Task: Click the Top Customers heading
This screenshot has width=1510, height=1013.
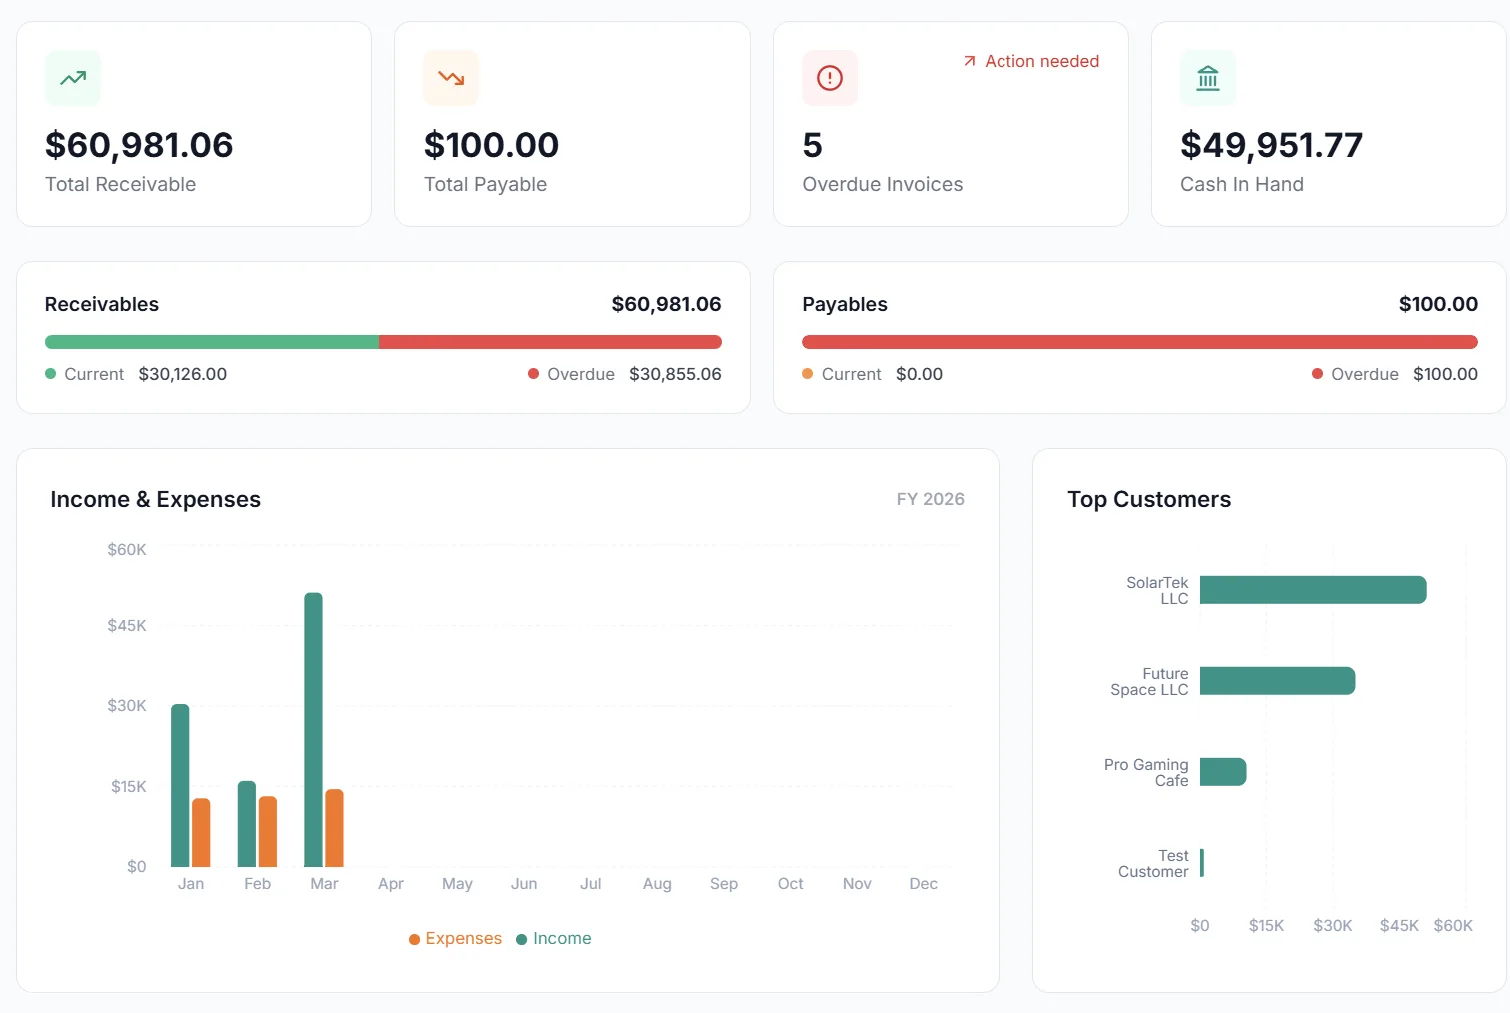Action: tap(1149, 499)
